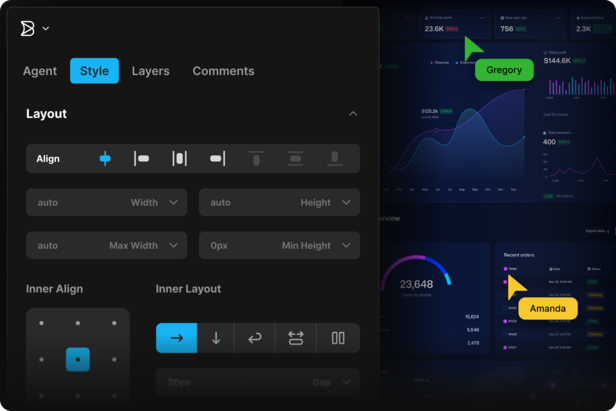The width and height of the screenshot is (616, 411).
Task: Expand the dropdown beside the app logo
Action: point(46,29)
